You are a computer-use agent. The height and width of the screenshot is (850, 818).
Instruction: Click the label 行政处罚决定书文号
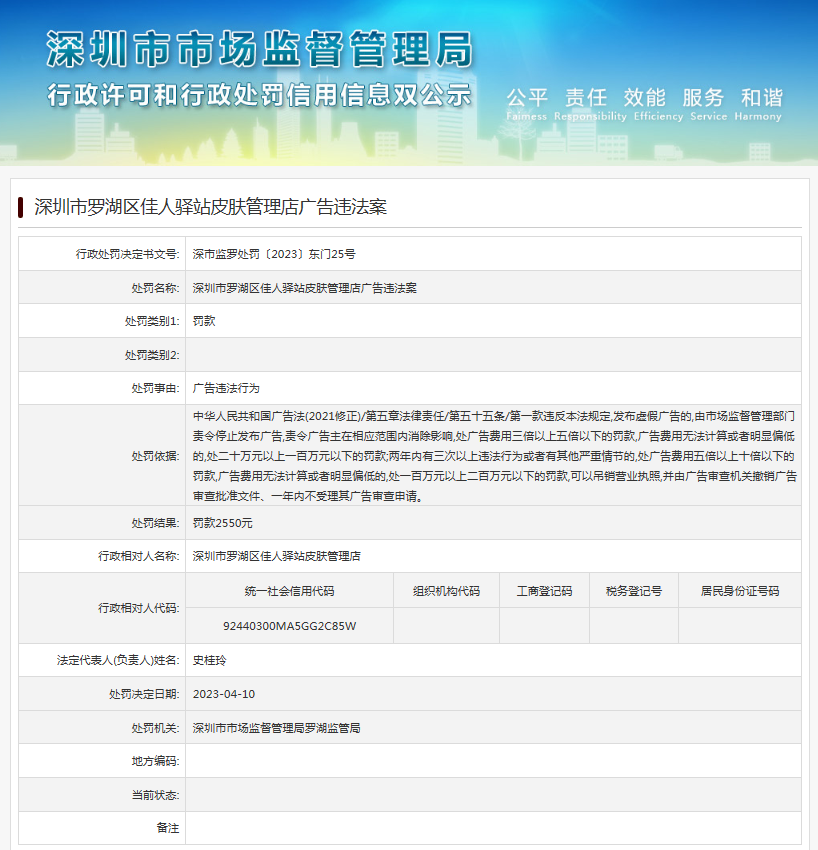point(127,254)
